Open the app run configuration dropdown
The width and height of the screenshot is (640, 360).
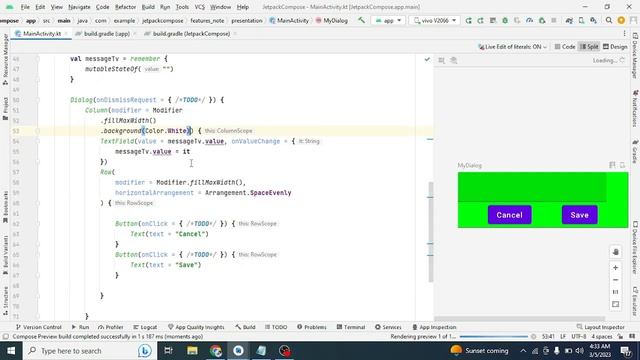[x=388, y=20]
